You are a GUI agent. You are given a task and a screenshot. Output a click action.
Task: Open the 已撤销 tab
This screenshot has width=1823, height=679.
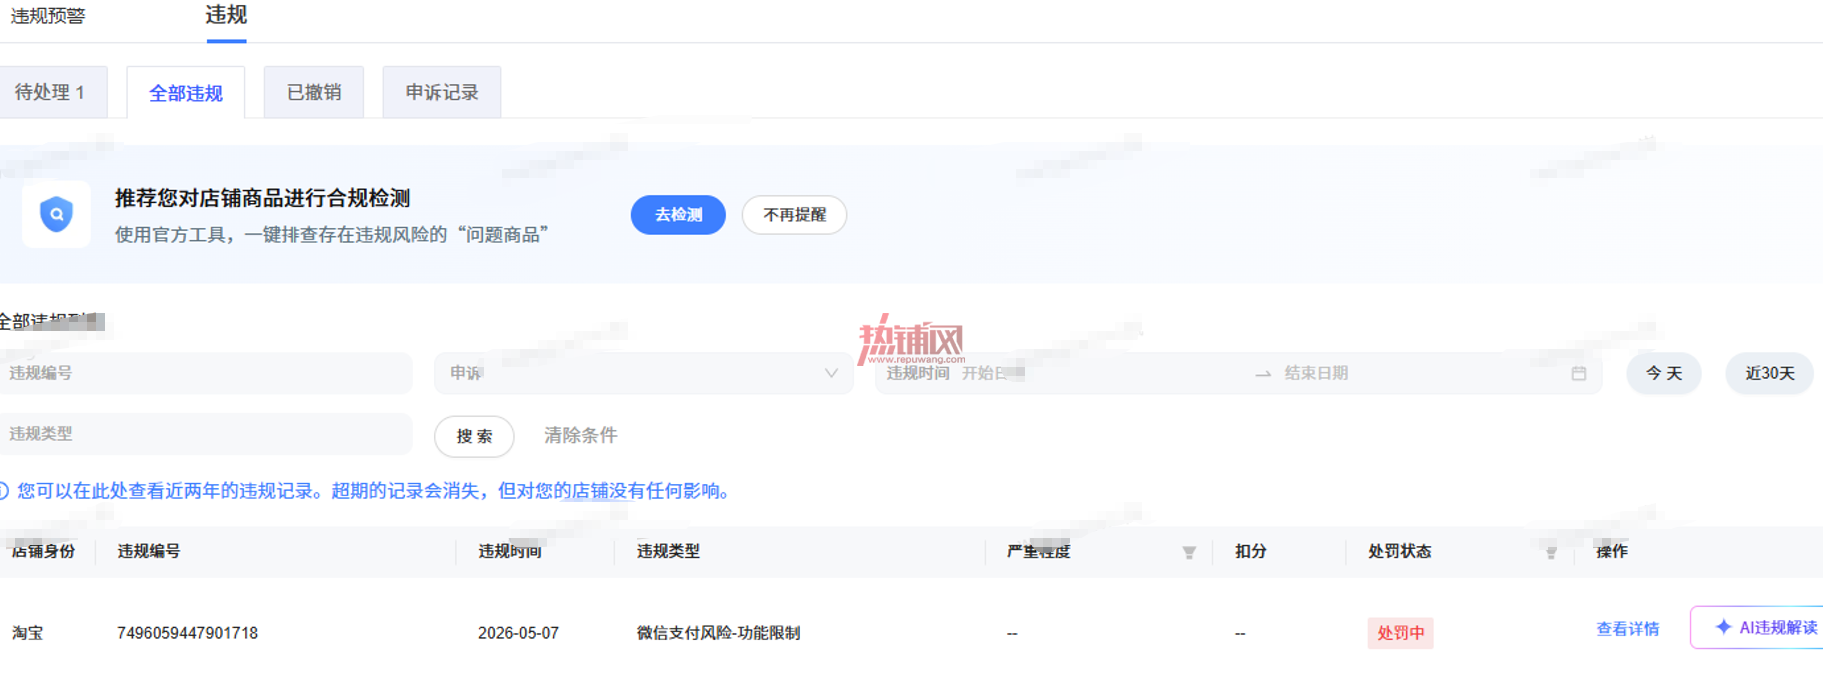[x=314, y=92]
